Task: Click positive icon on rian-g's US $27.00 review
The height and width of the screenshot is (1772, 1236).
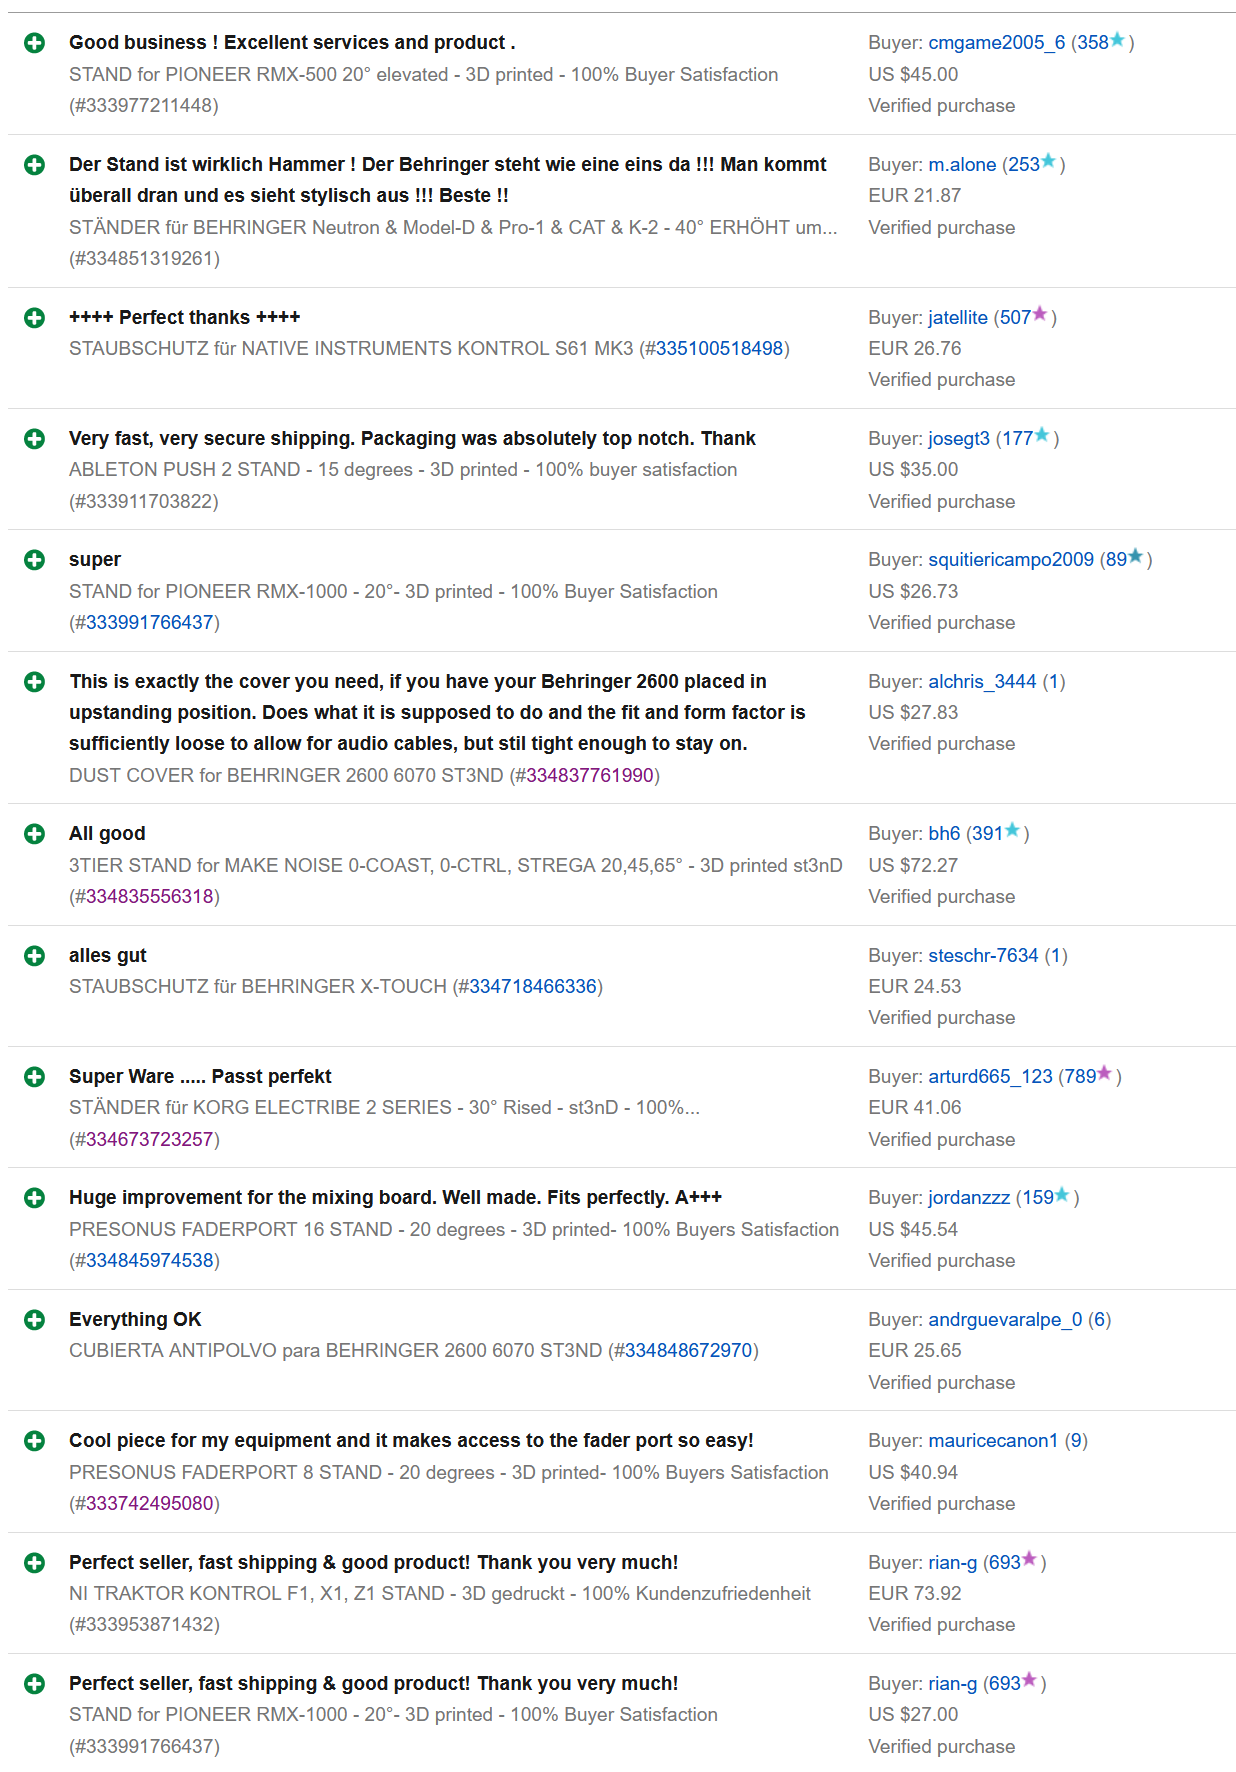Action: tap(34, 1684)
